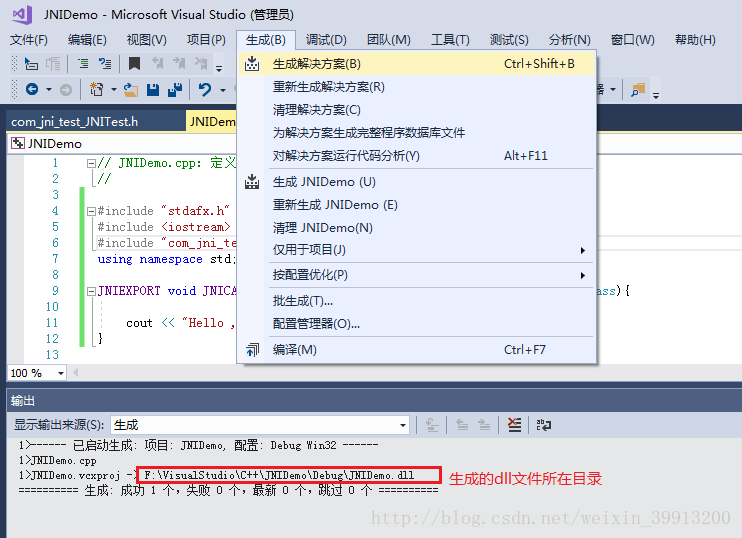Click the member list display toolbar icon
The image size is (742, 538).
(31, 63)
